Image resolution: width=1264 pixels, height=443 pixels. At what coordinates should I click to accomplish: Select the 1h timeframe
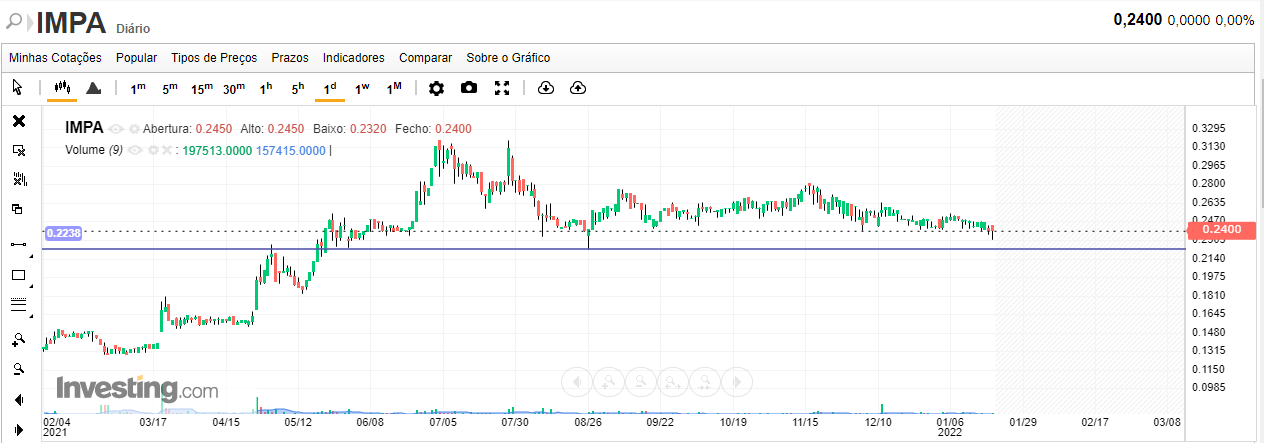pyautogui.click(x=266, y=88)
